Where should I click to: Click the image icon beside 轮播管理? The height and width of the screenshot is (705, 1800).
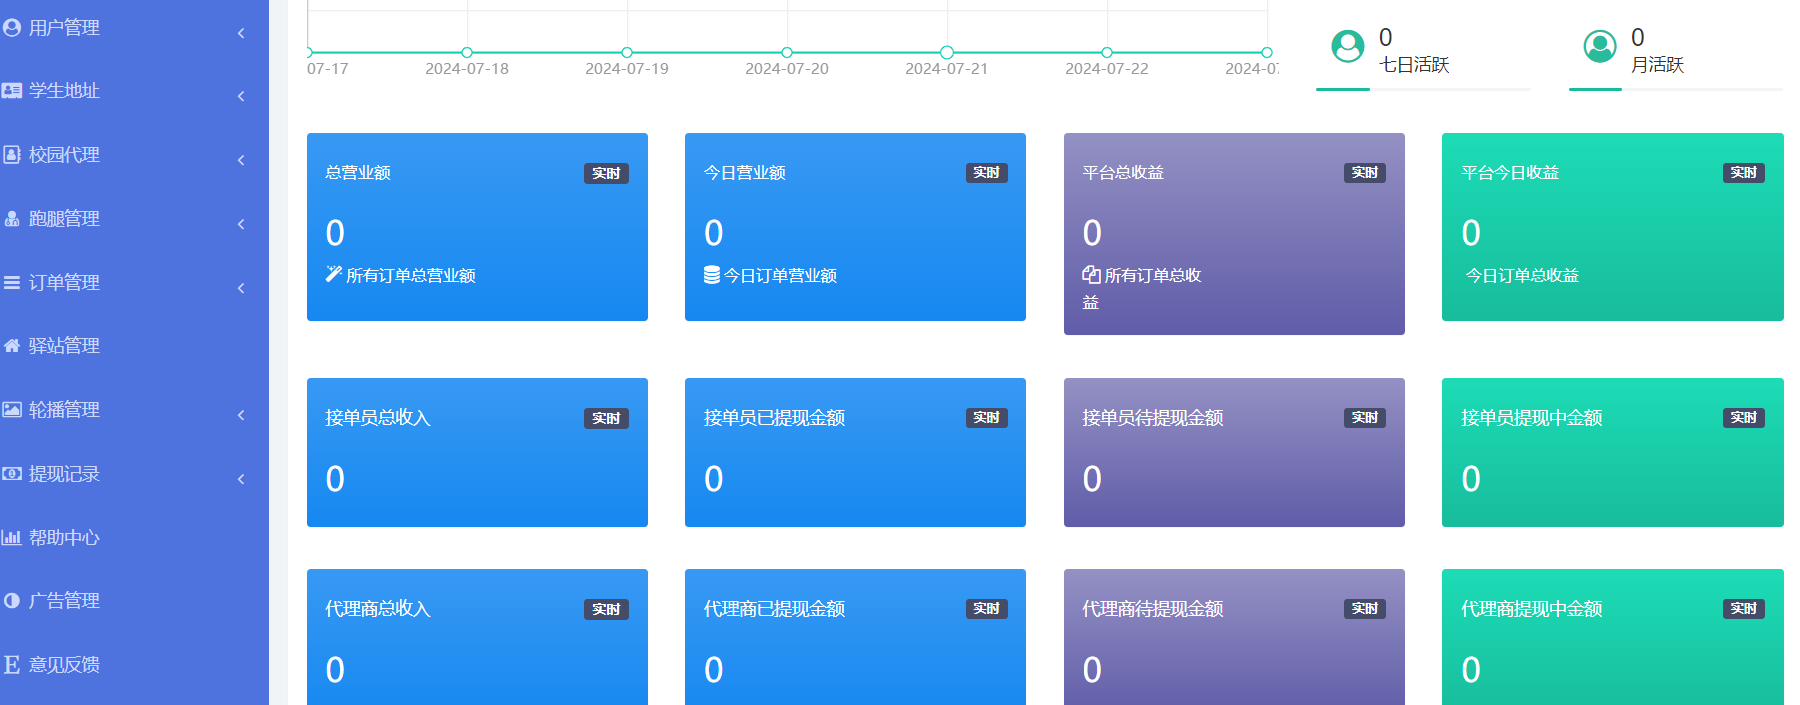tap(12, 410)
